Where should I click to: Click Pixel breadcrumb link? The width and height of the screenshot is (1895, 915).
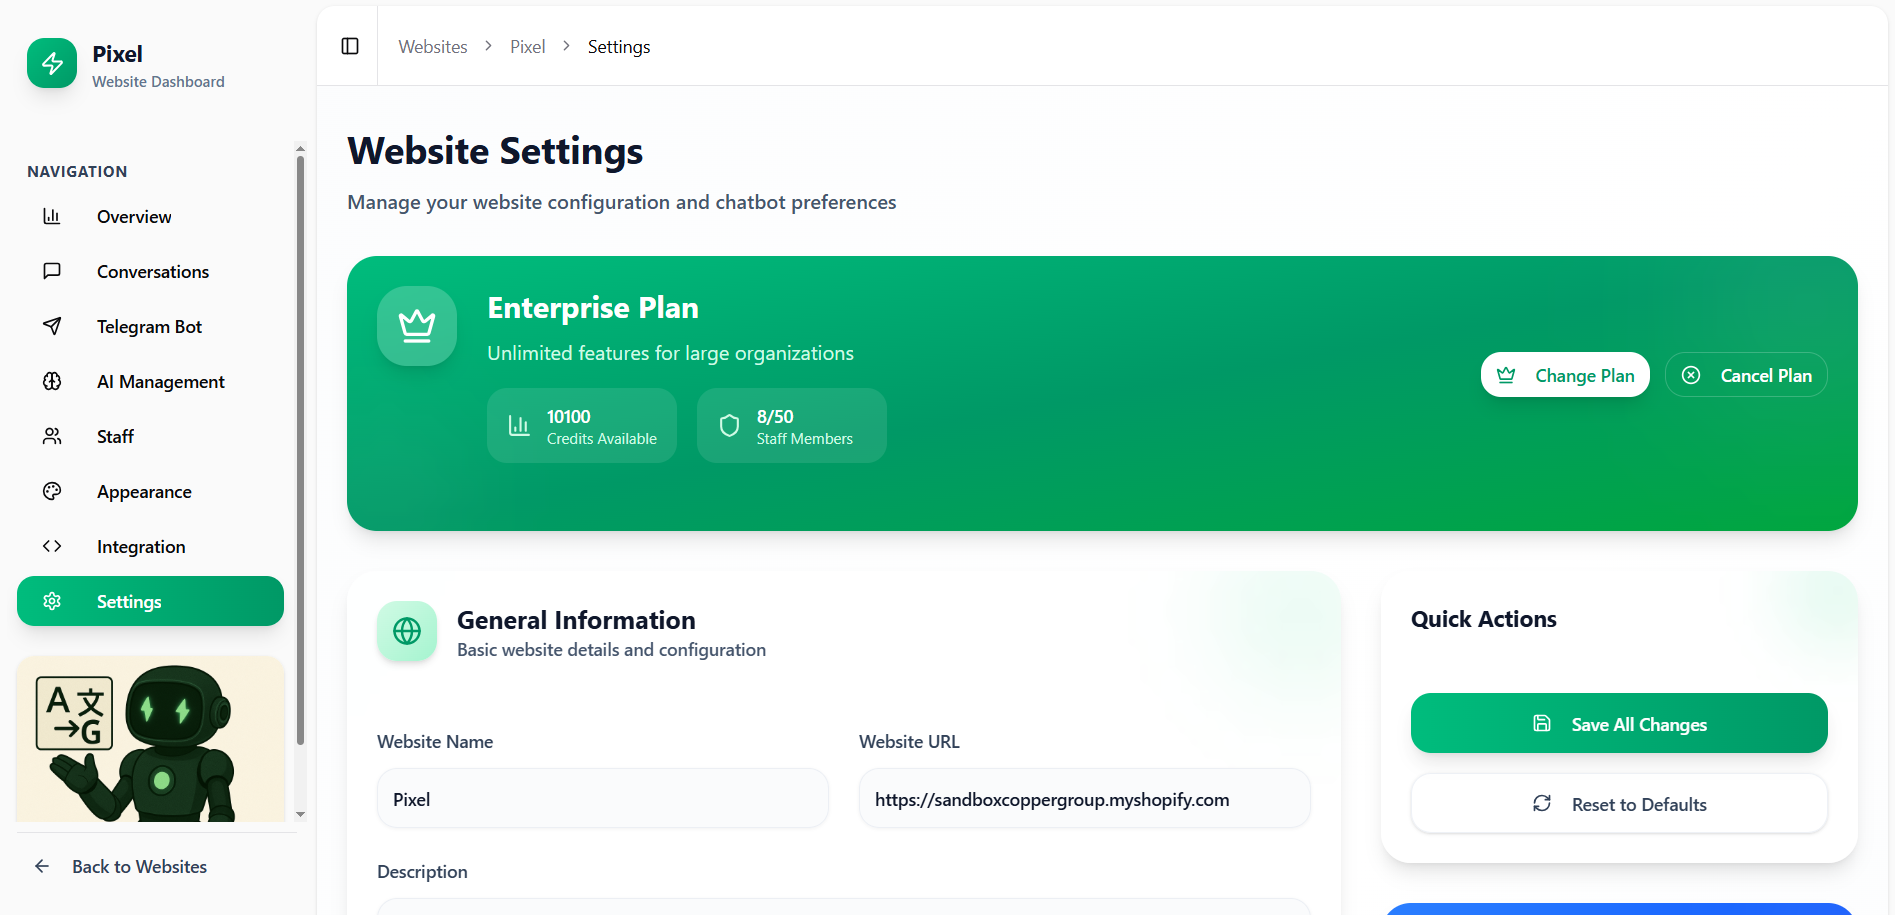(527, 47)
